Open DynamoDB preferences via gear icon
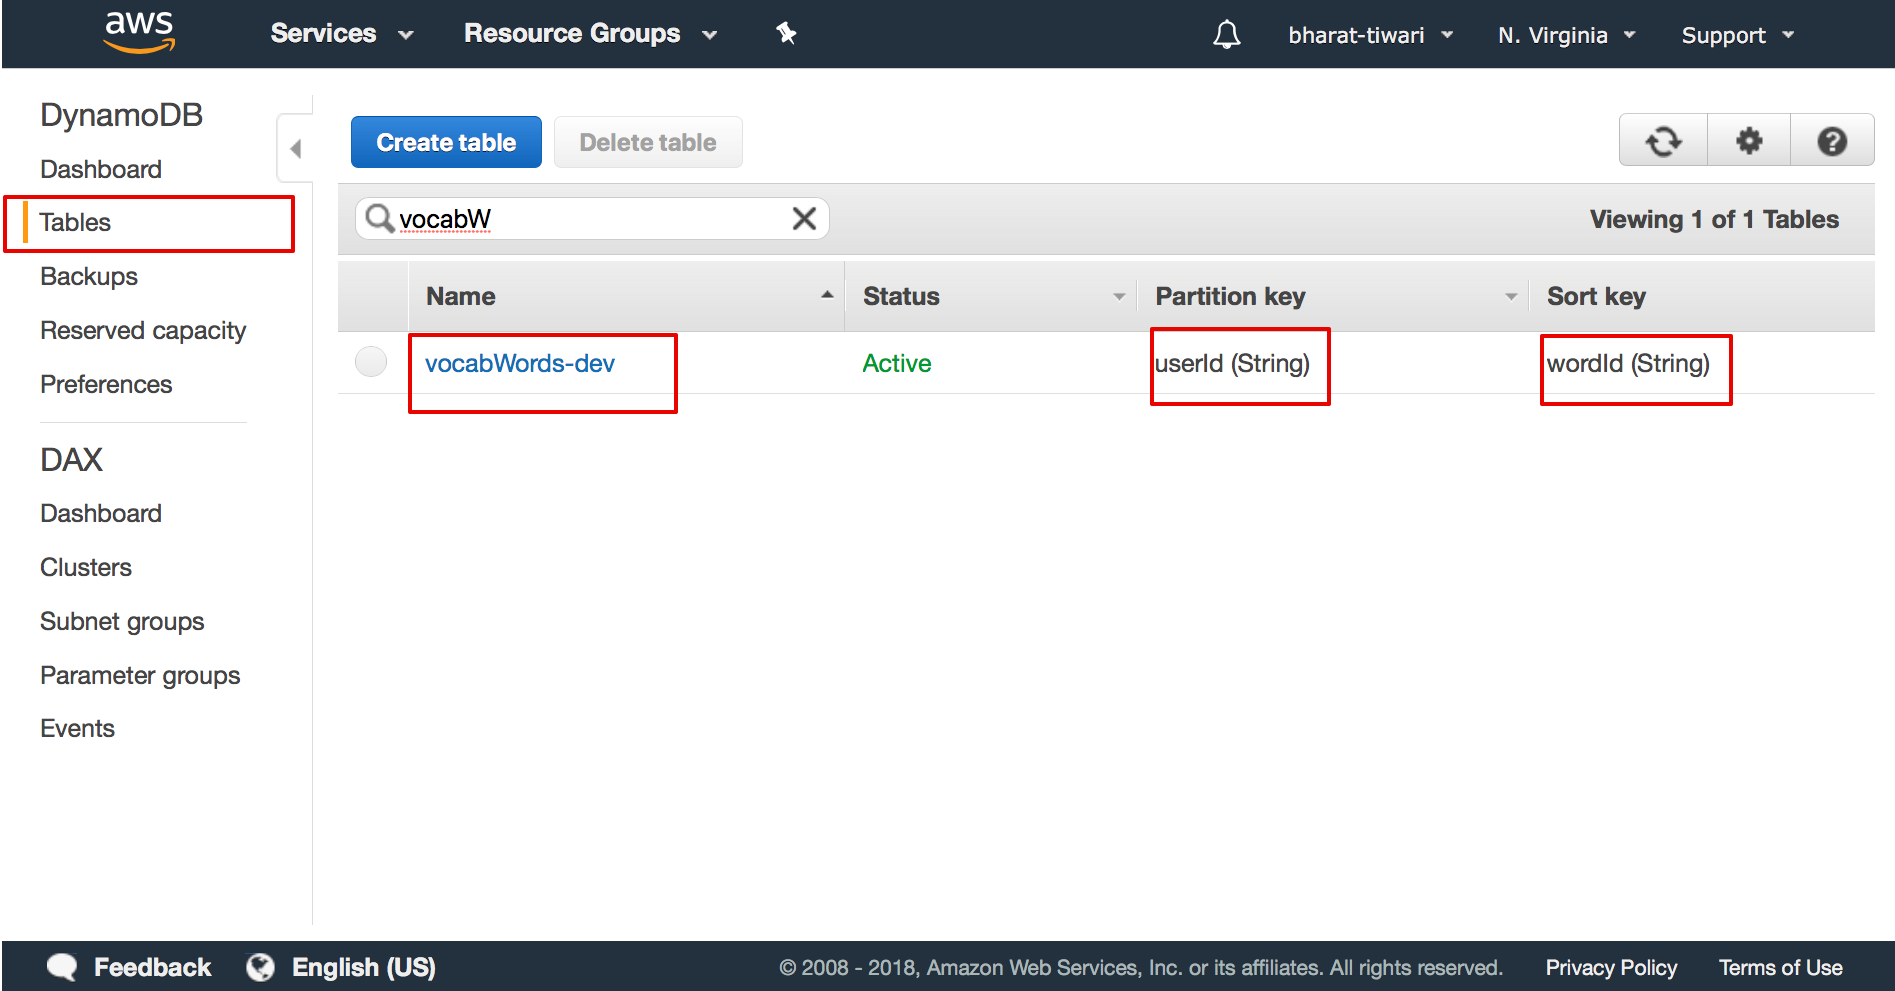 [x=1747, y=140]
